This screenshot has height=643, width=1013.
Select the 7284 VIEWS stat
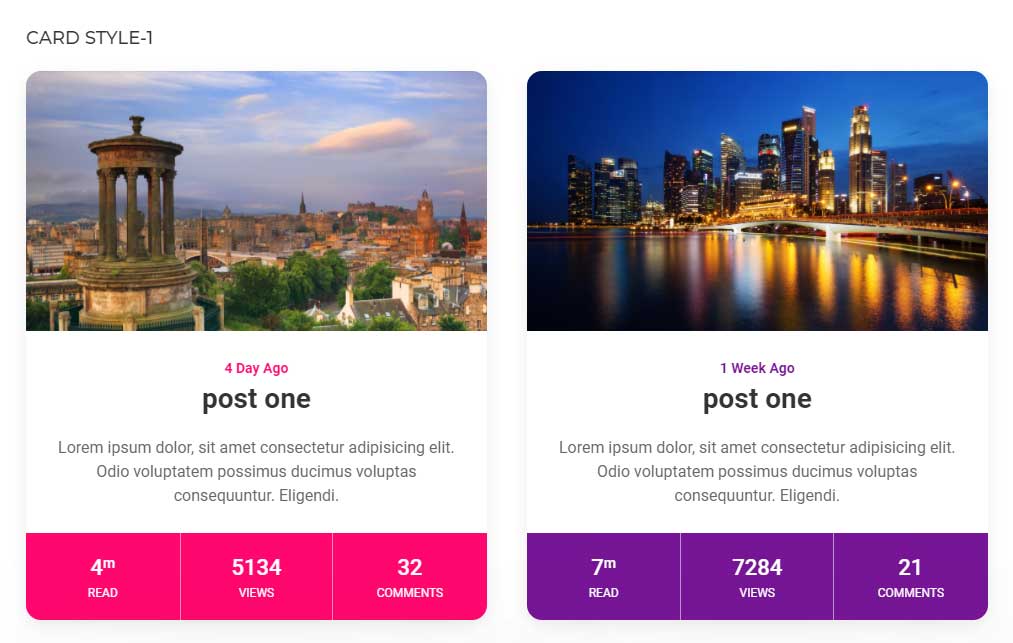click(x=757, y=576)
